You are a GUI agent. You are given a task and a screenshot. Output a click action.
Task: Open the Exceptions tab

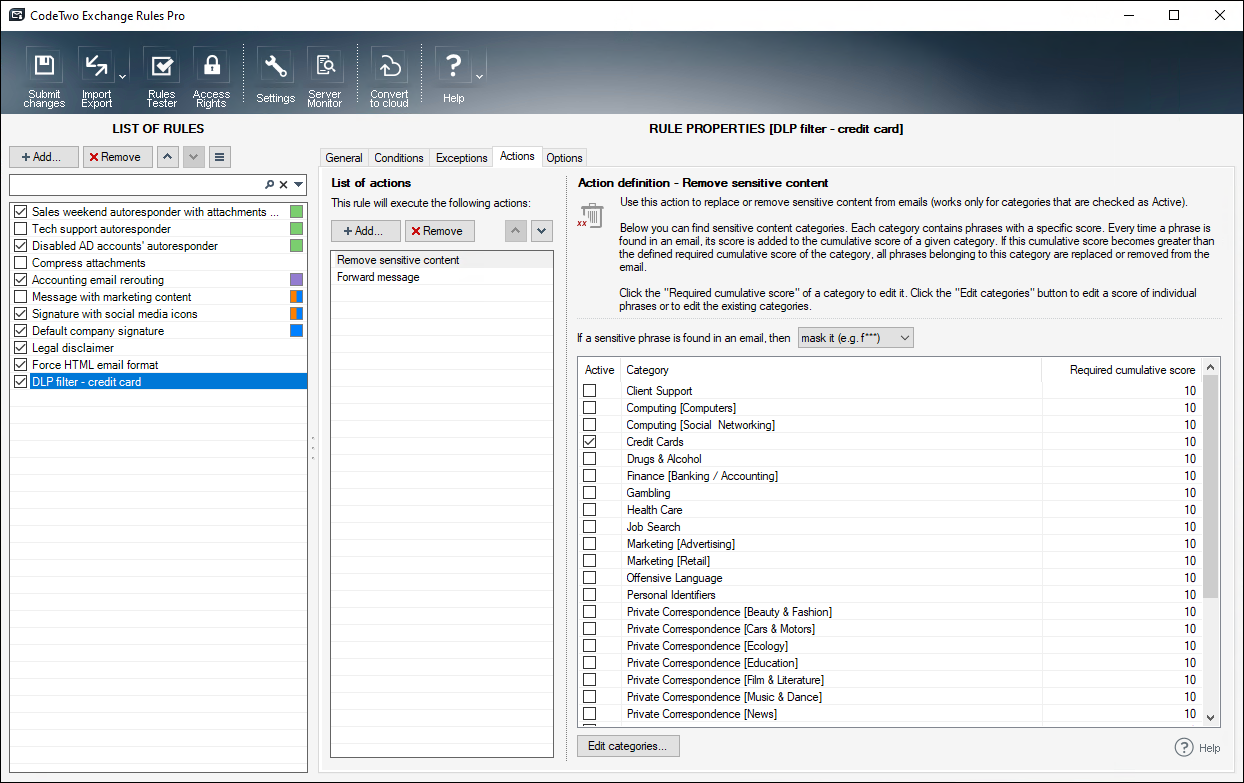(x=462, y=158)
